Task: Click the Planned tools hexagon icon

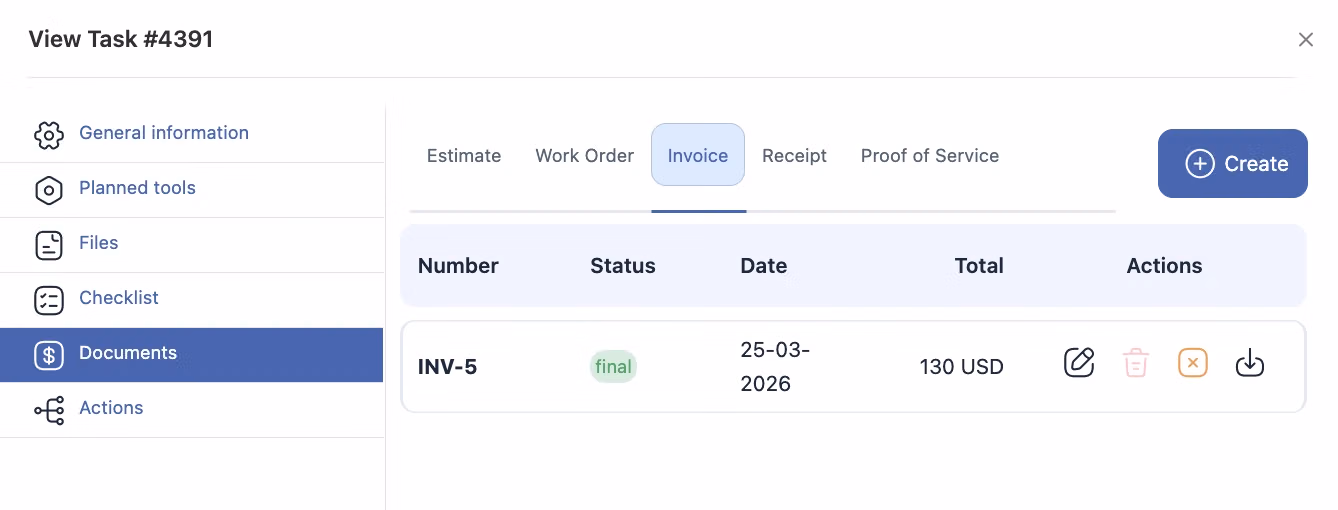Action: pos(49,190)
